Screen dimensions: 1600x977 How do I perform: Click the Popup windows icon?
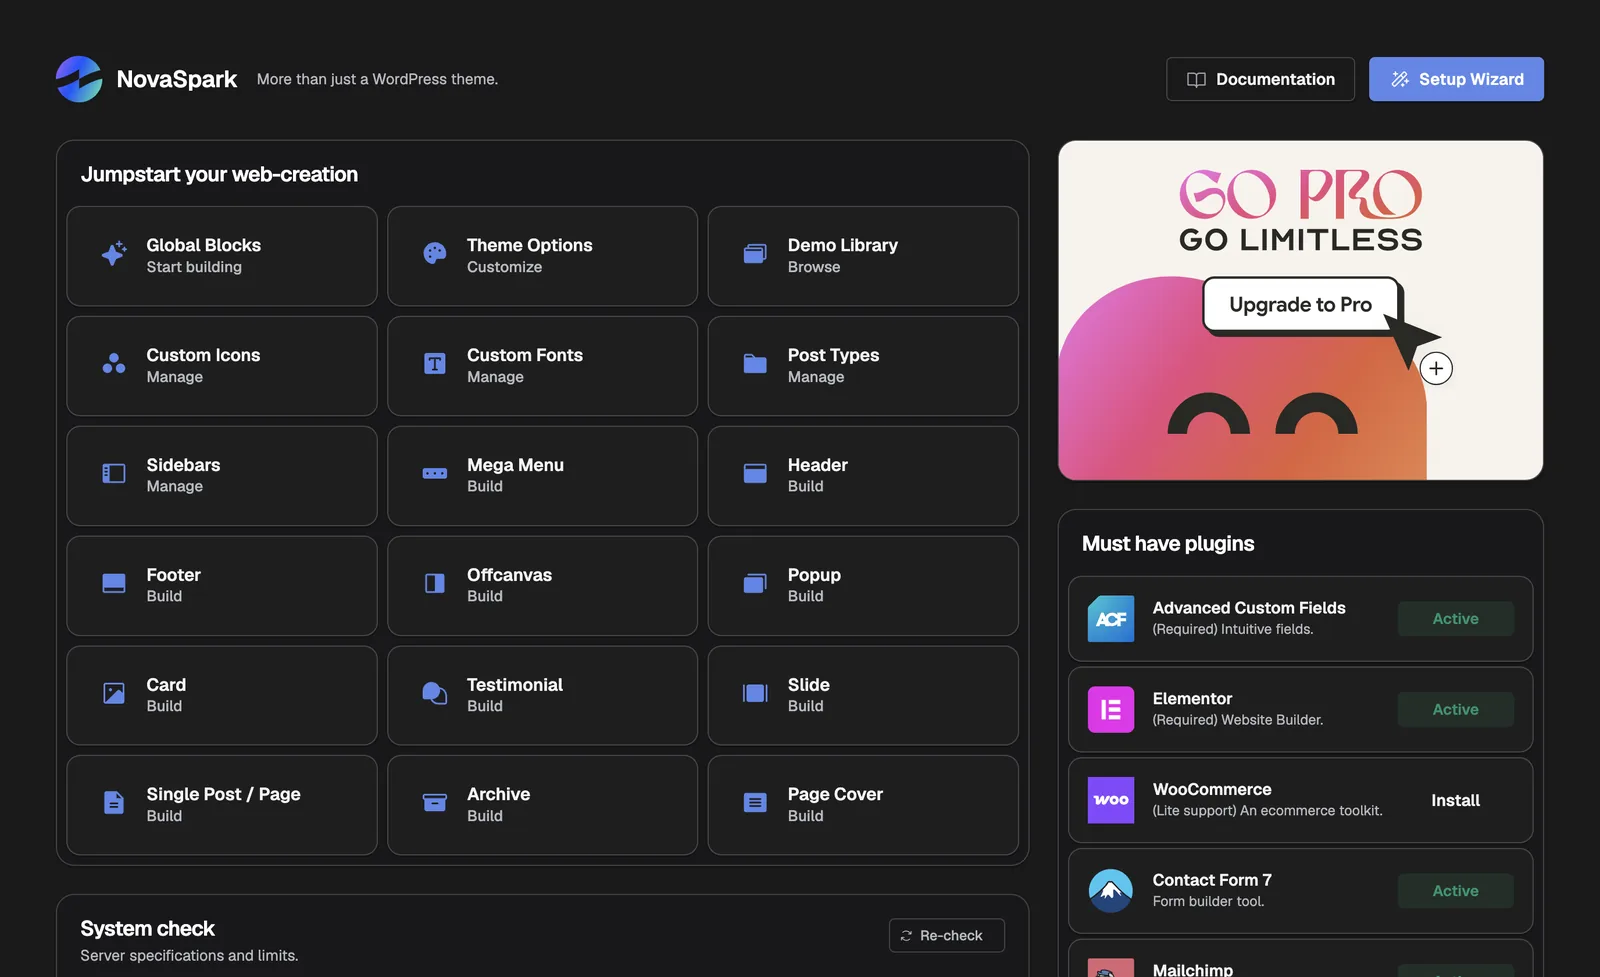coord(755,584)
